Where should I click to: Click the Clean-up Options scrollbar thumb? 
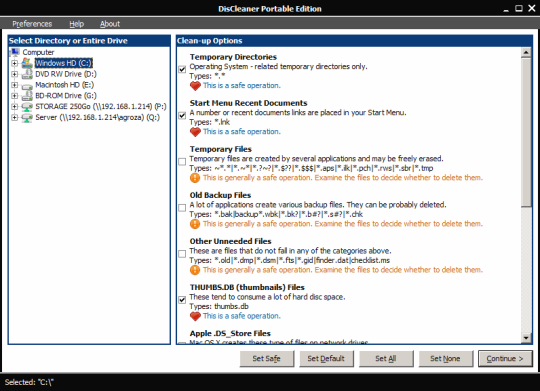coord(526,133)
